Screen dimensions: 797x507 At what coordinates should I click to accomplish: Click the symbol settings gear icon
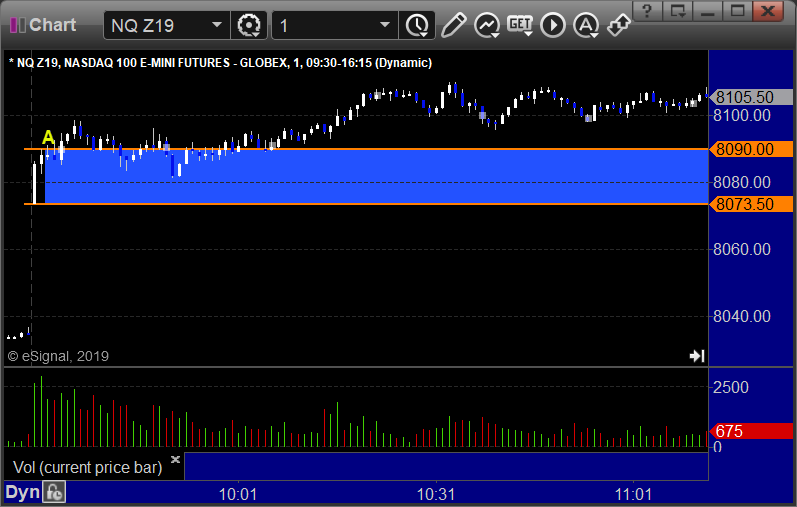pyautogui.click(x=249, y=25)
